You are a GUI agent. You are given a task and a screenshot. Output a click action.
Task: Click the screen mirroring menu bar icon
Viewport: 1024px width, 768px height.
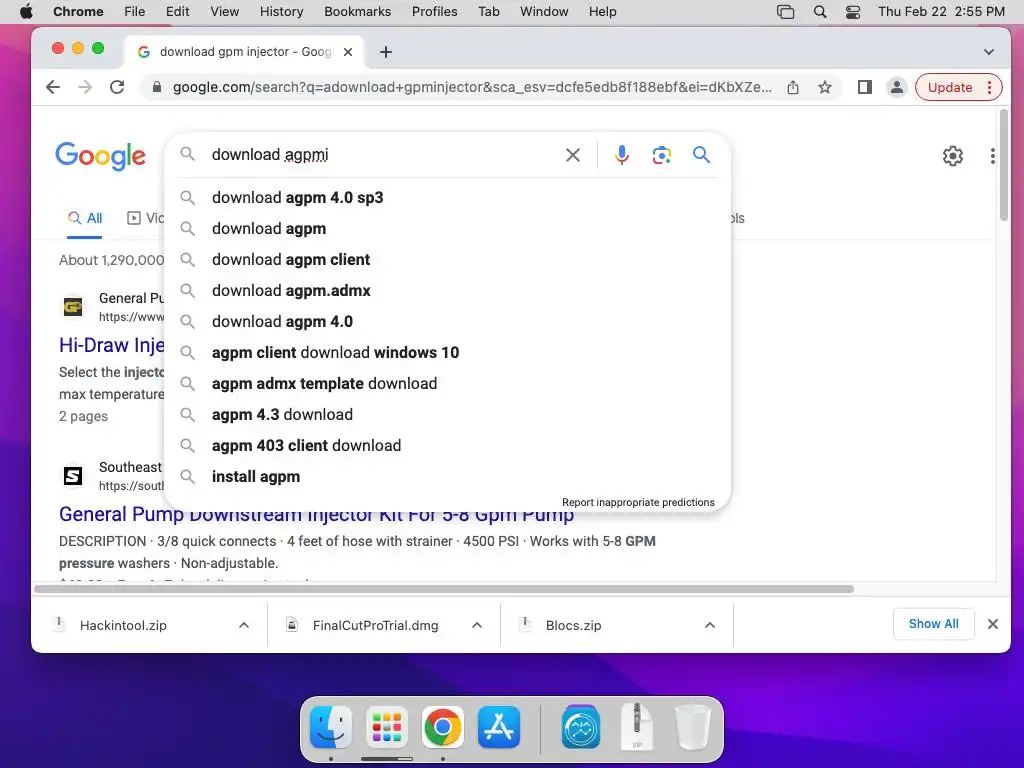786,12
